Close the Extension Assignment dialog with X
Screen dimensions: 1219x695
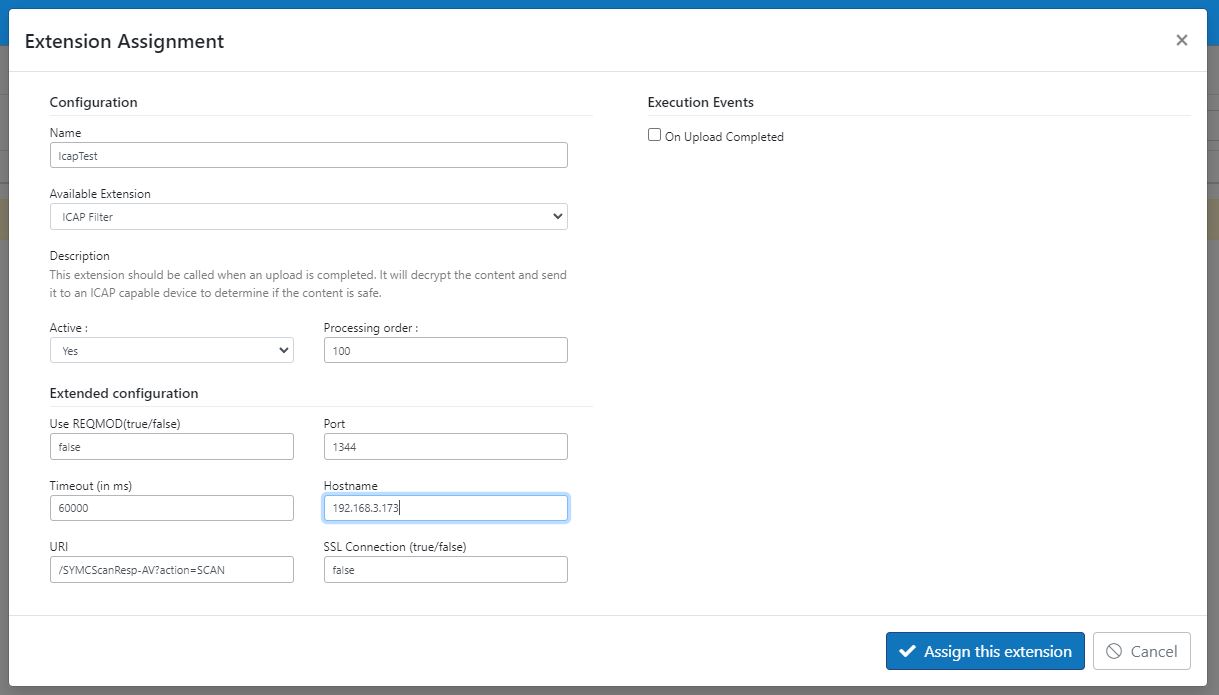[1181, 40]
